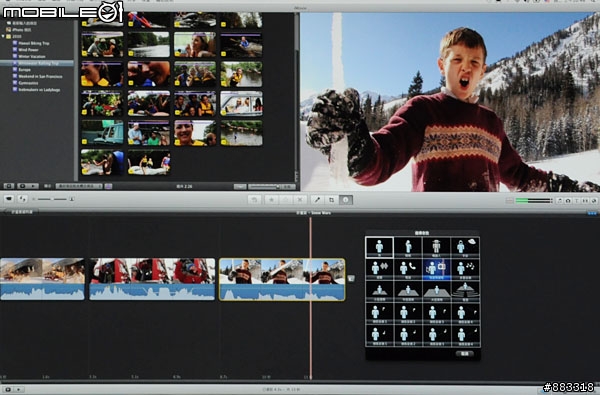Select the last event in the list
600x395 pixels.
click(x=39, y=90)
